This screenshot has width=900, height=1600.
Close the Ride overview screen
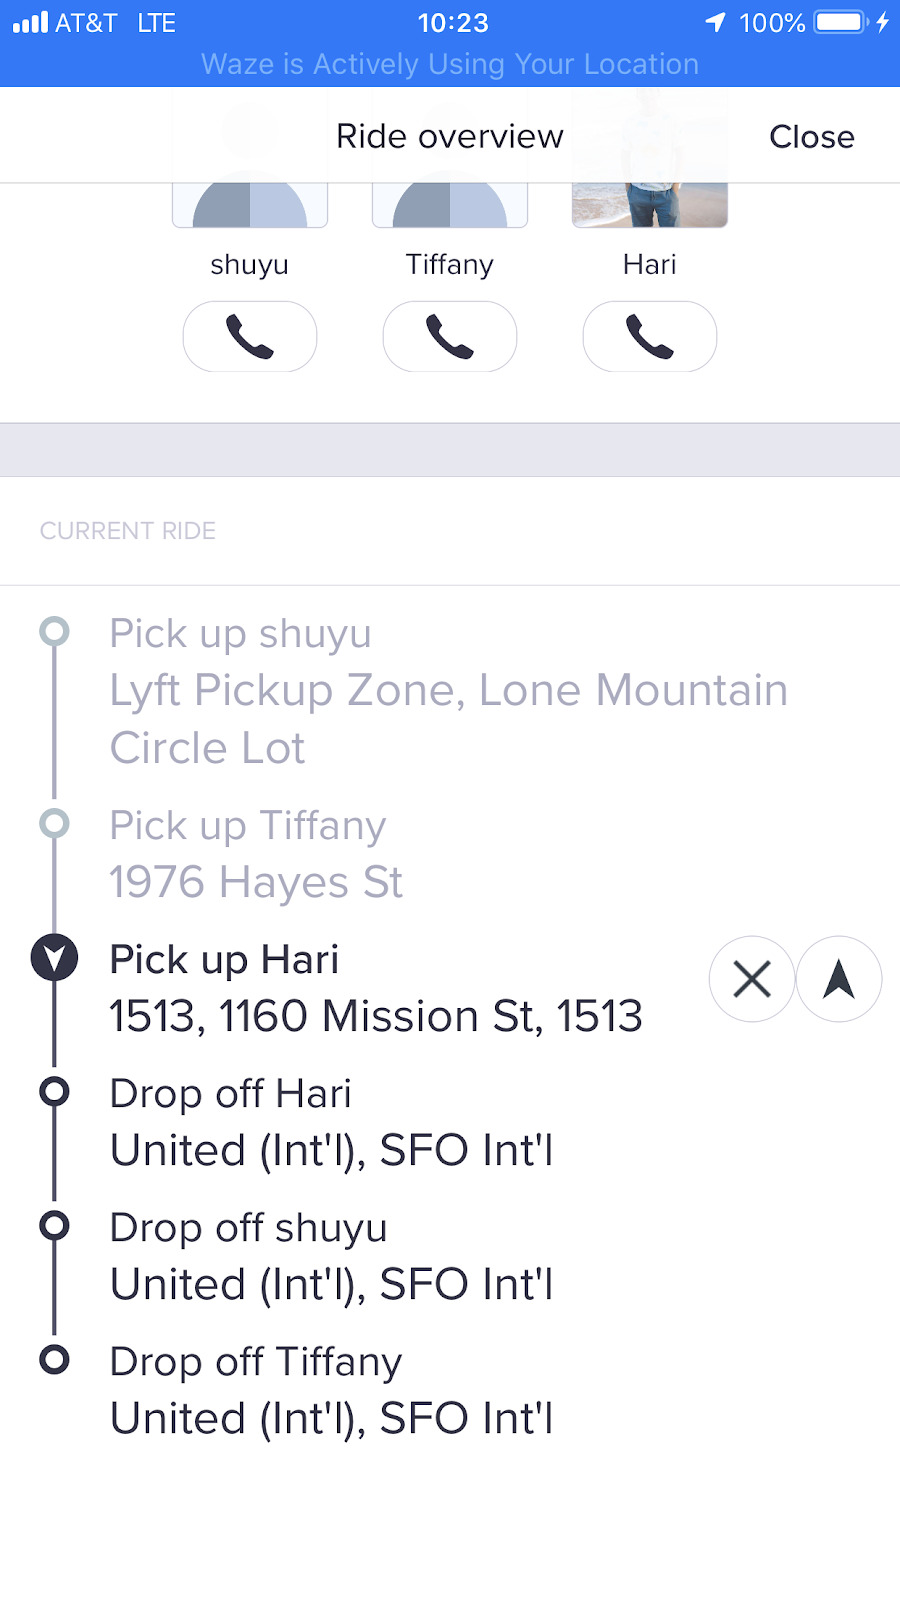pos(811,136)
